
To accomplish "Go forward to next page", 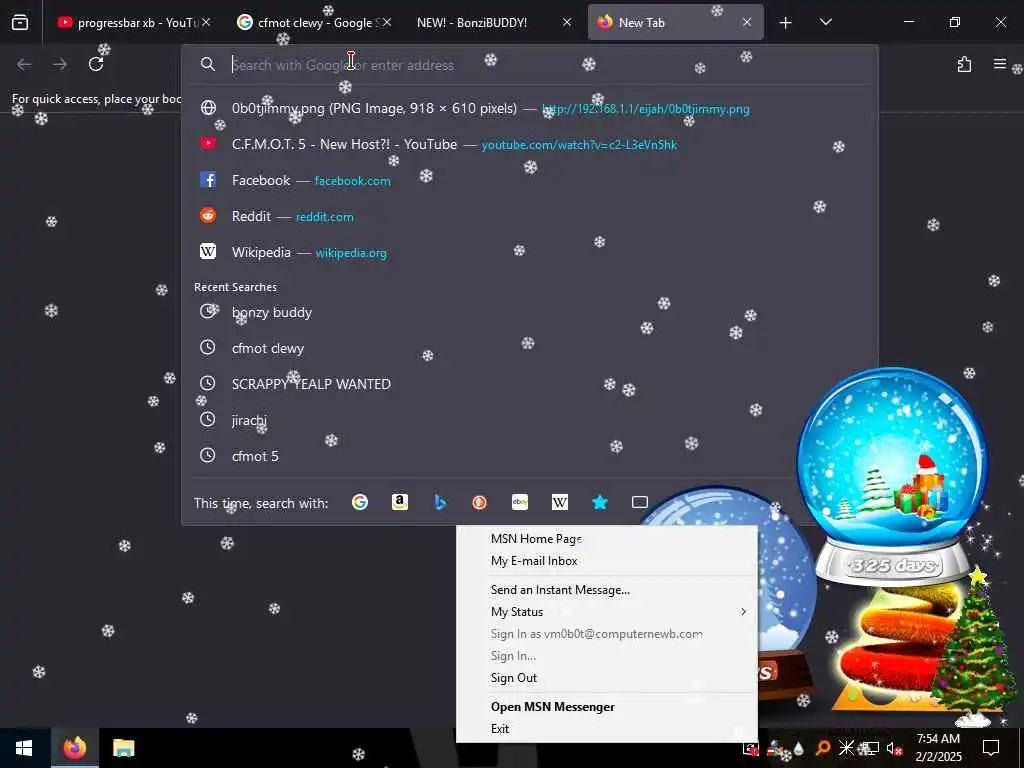I will pyautogui.click(x=60, y=64).
